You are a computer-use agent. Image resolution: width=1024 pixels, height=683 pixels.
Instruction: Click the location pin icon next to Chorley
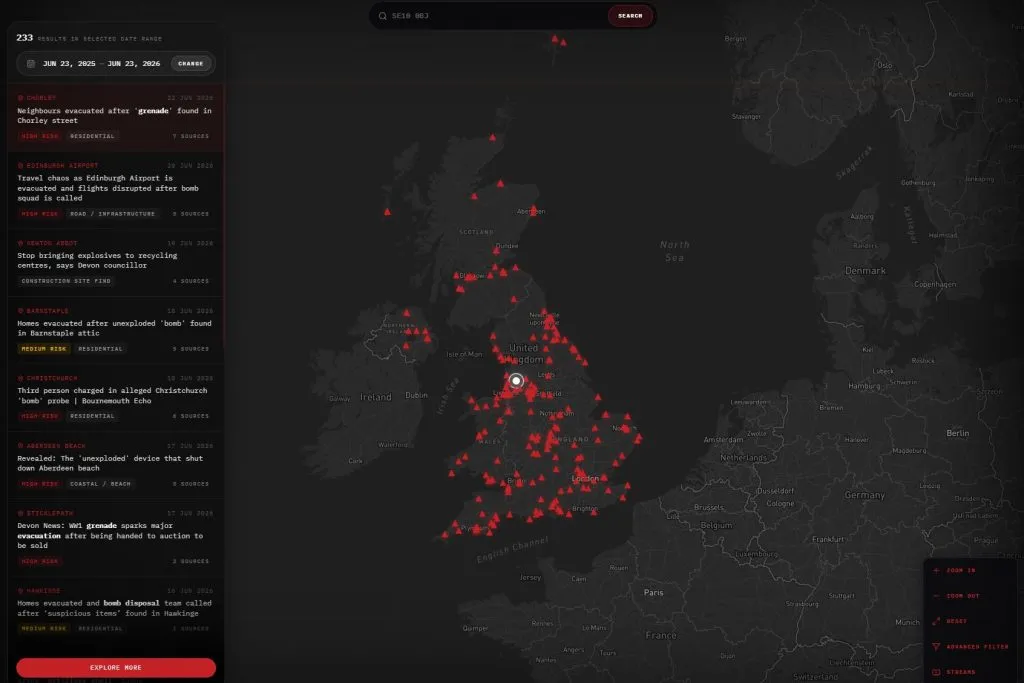[x=21, y=98]
